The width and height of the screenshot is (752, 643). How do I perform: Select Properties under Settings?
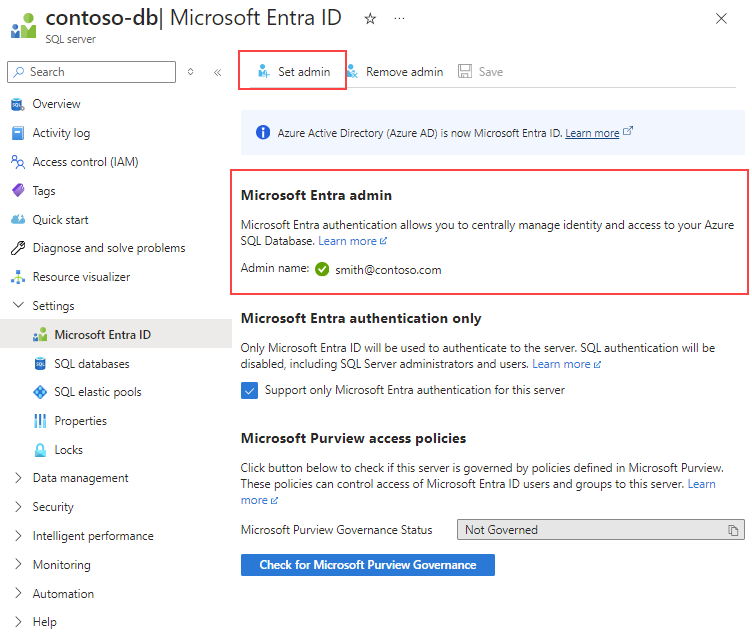[81, 421]
